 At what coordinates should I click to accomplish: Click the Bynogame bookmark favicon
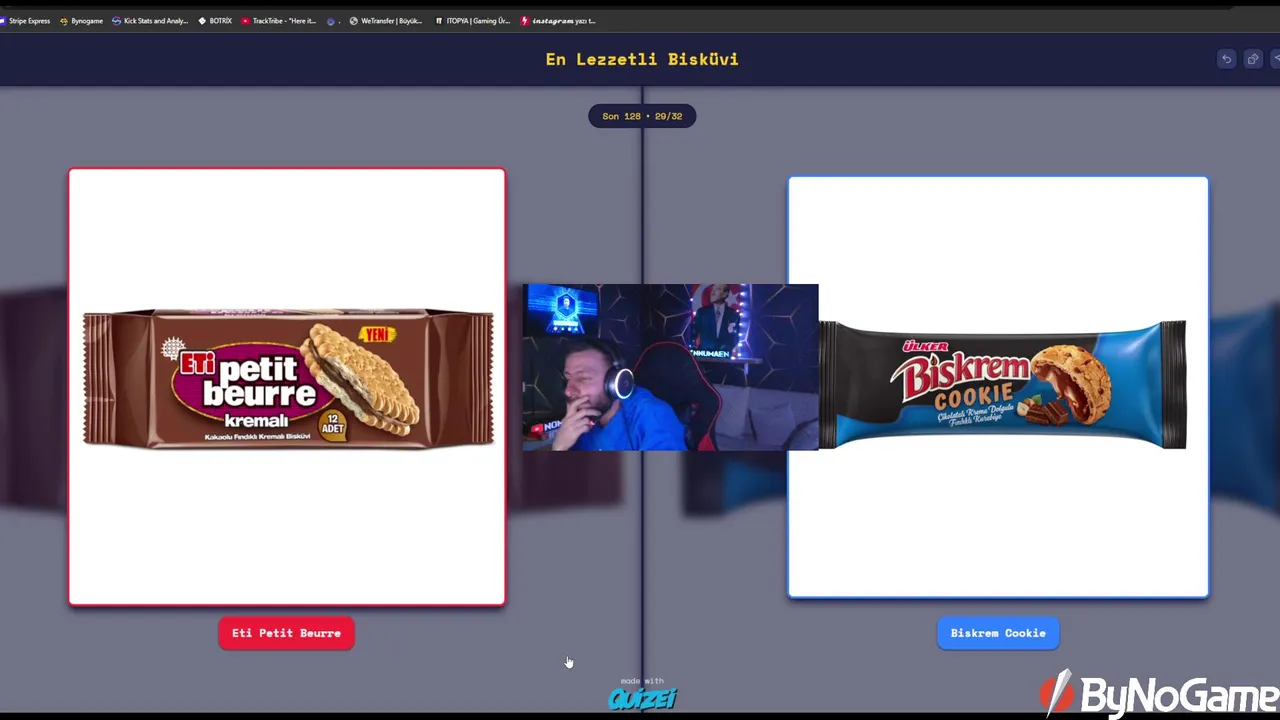tap(65, 21)
